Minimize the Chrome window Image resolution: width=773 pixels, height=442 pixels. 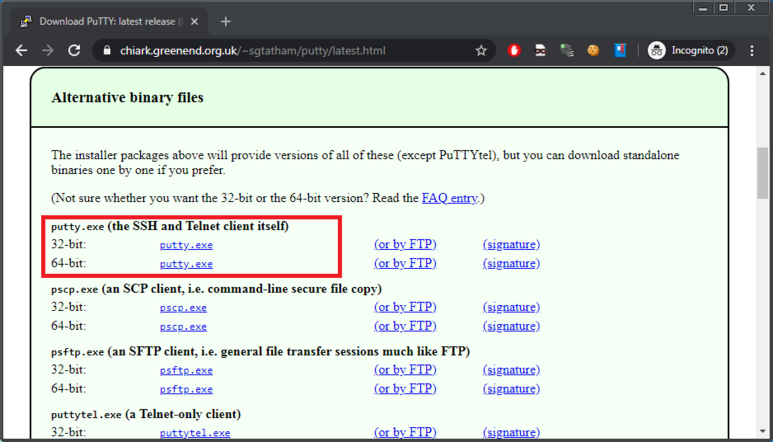coord(703,8)
